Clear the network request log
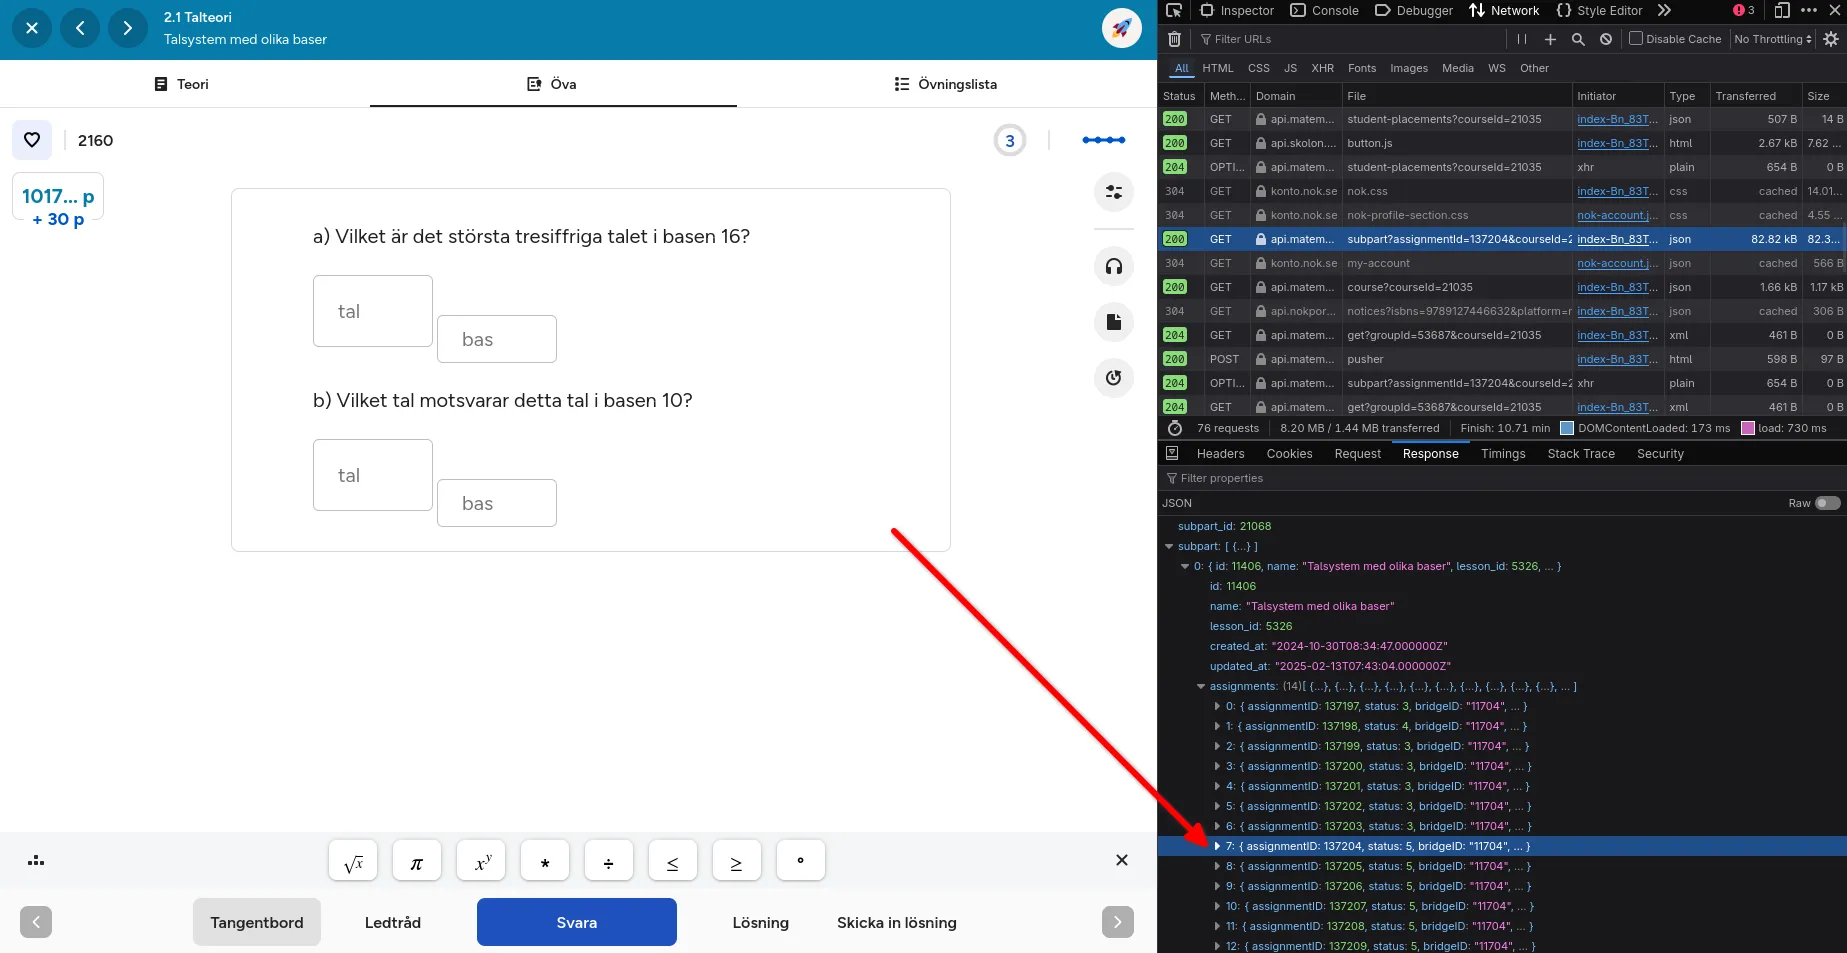The height and width of the screenshot is (953, 1847). [x=1175, y=39]
